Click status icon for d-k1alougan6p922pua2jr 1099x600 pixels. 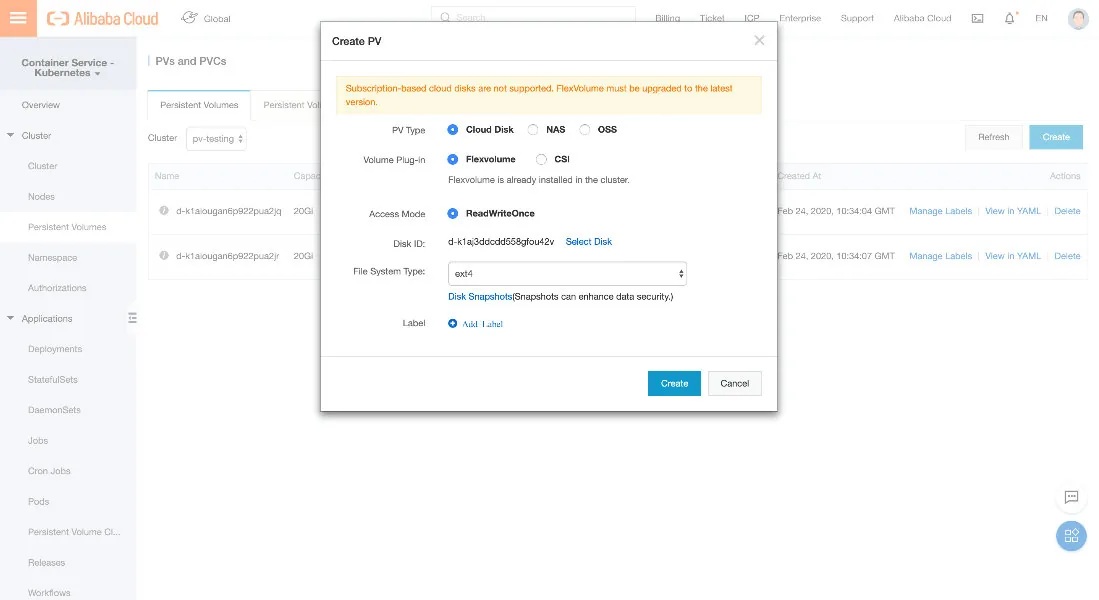164,255
